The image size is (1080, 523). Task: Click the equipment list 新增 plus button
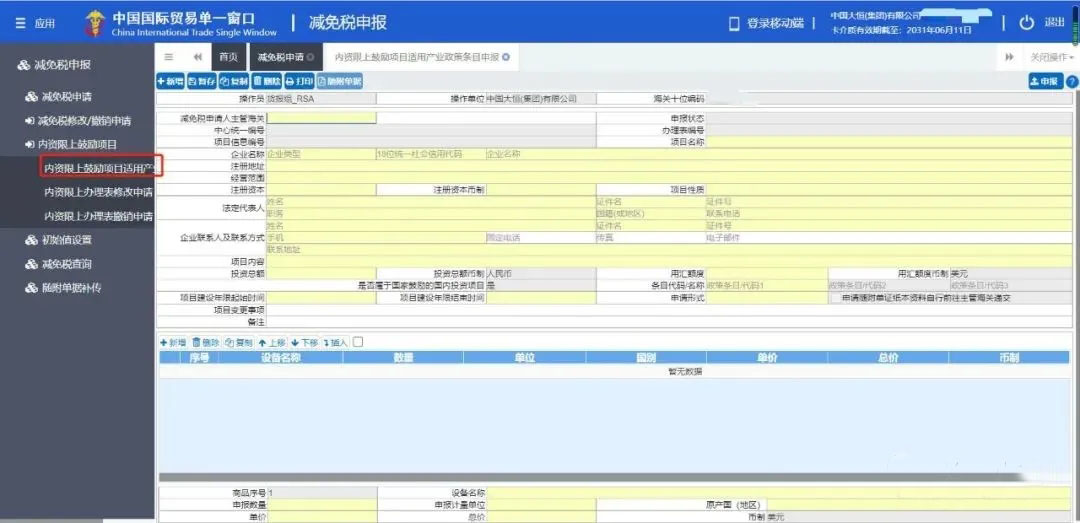(173, 342)
